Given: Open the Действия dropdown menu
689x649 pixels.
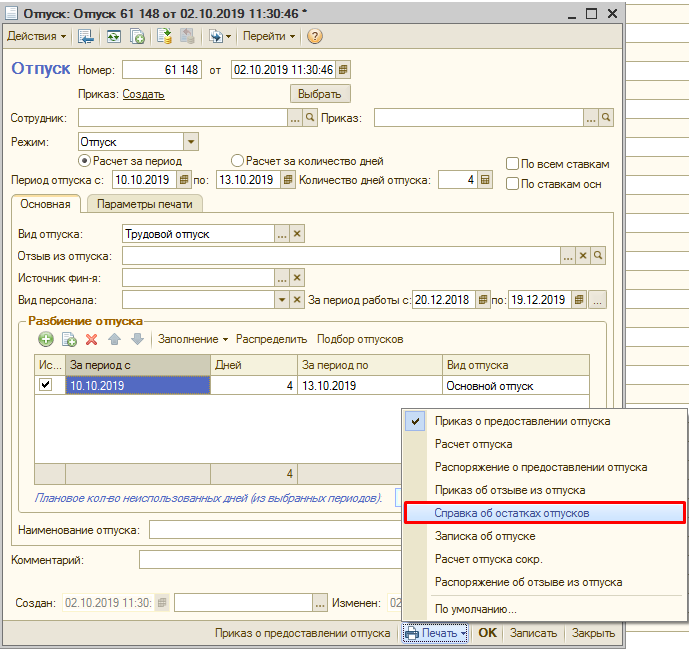Looking at the screenshot, I should click(x=37, y=36).
